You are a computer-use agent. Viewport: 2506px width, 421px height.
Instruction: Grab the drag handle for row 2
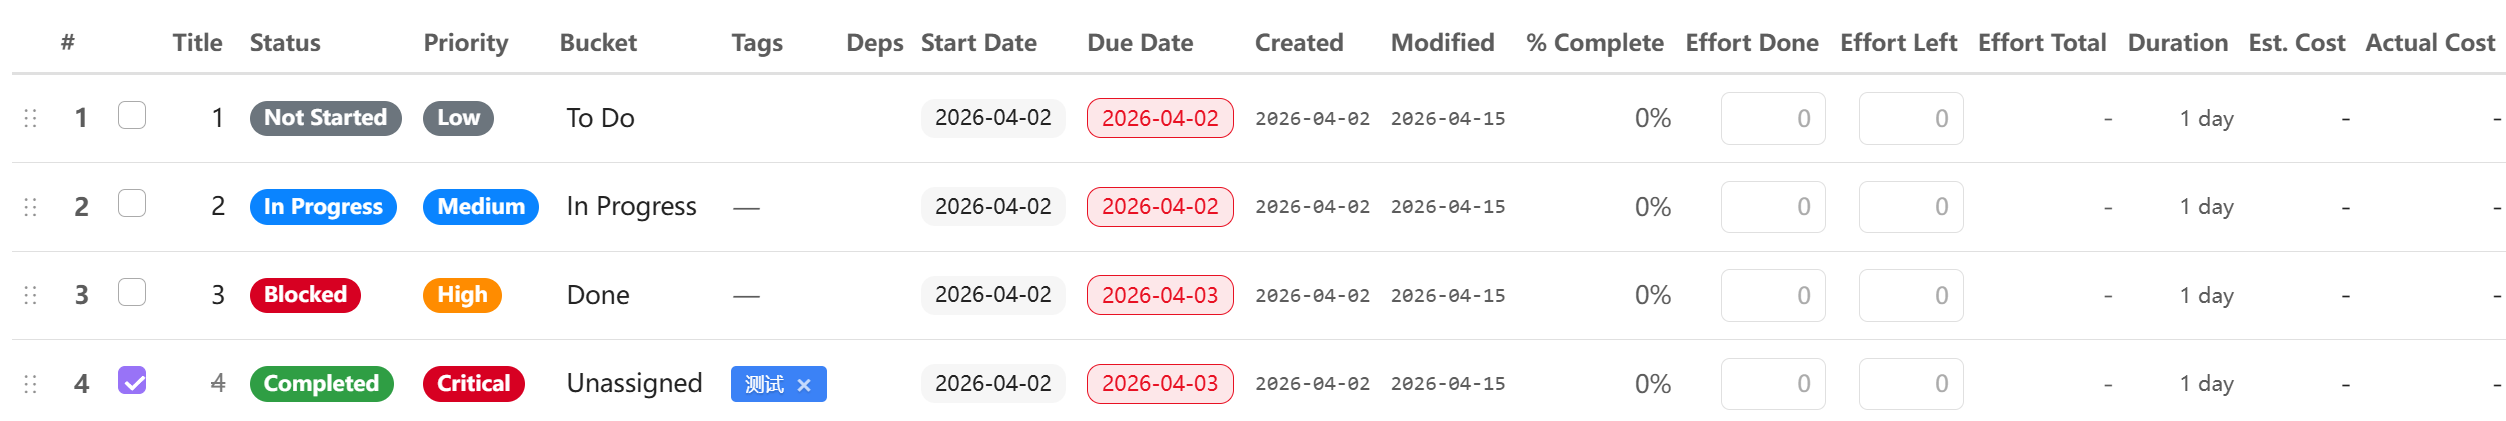coord(30,207)
